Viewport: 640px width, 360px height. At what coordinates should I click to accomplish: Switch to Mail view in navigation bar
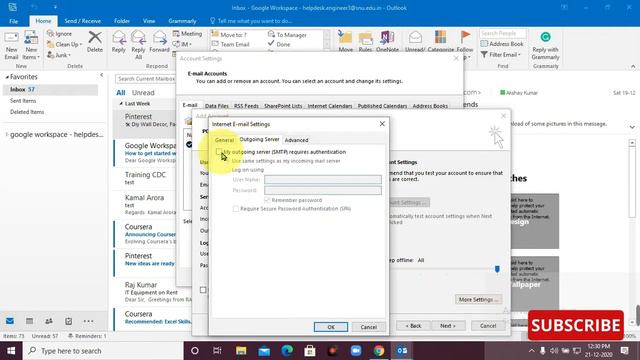pyautogui.click(x=10, y=321)
